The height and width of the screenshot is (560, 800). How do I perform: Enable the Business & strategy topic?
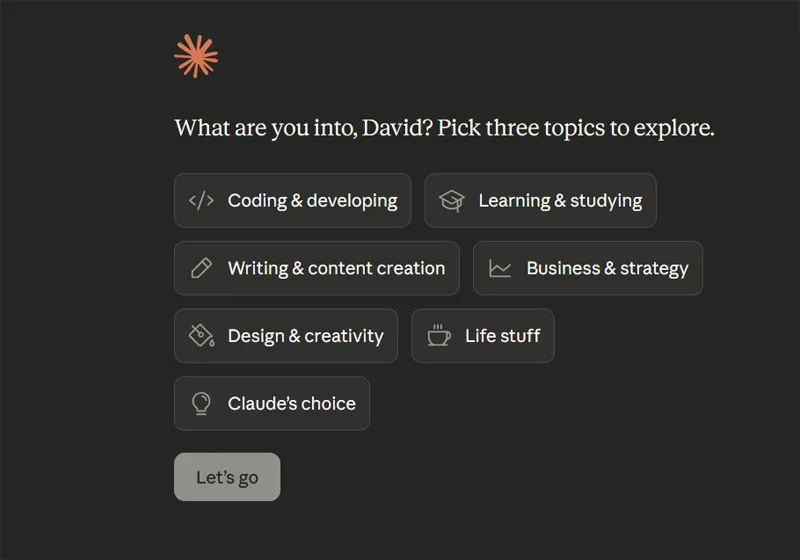coord(607,268)
